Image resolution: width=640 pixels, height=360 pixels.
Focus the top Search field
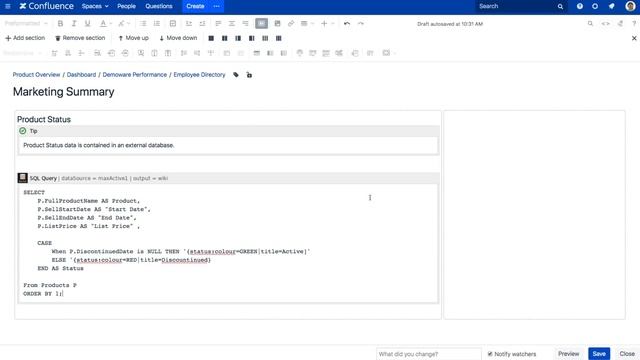pyautogui.click(x=521, y=6)
